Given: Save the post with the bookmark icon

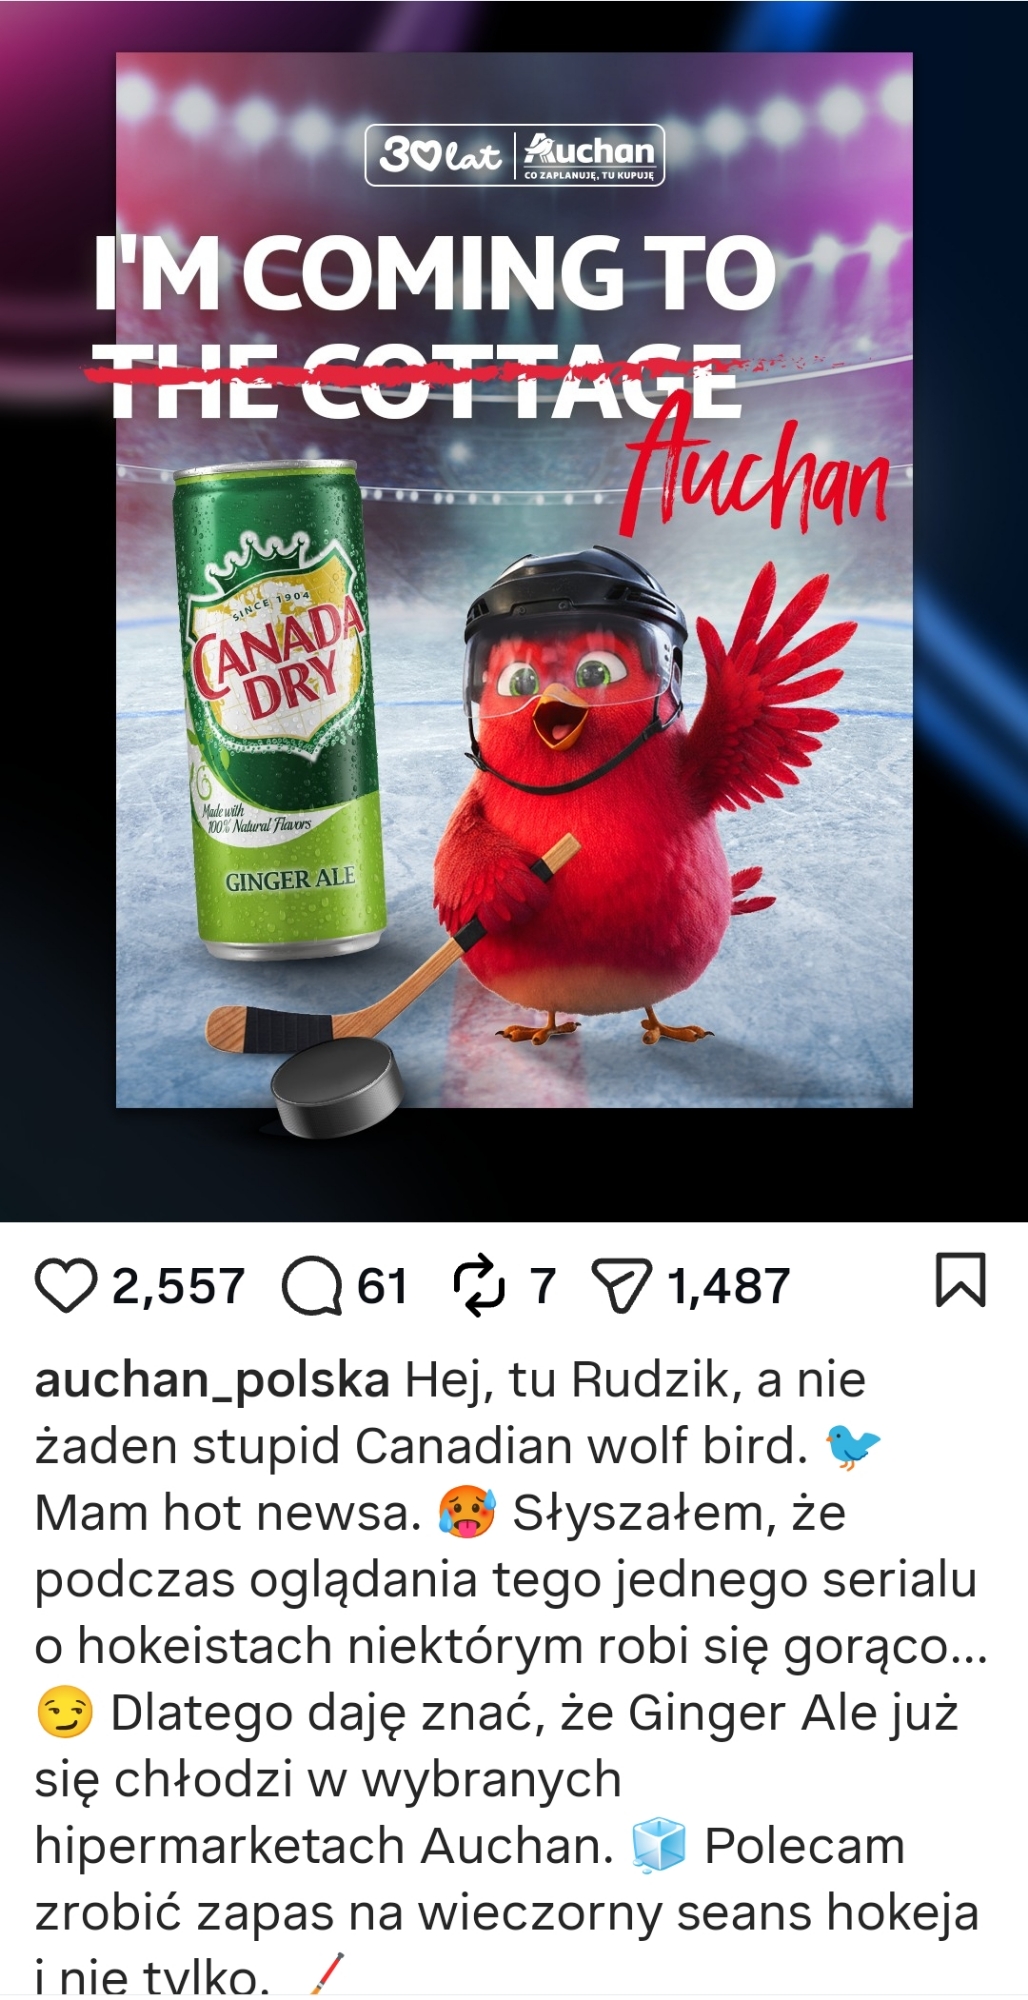Looking at the screenshot, I should [960, 1280].
